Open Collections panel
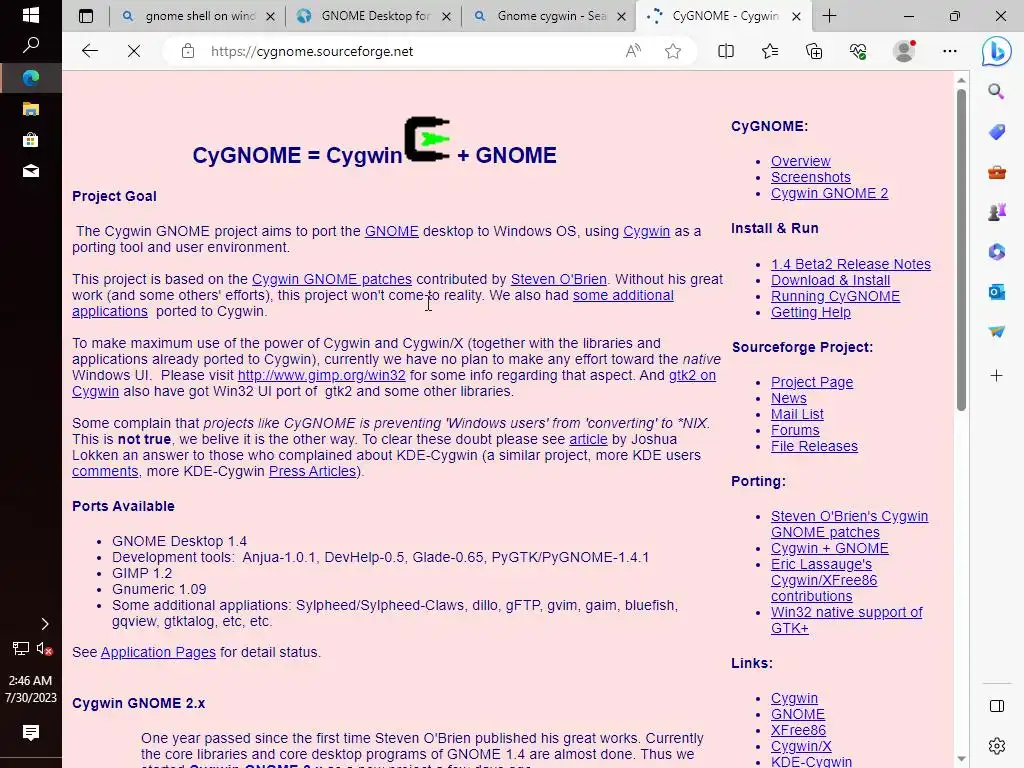This screenshot has width=1024, height=768. [x=814, y=51]
